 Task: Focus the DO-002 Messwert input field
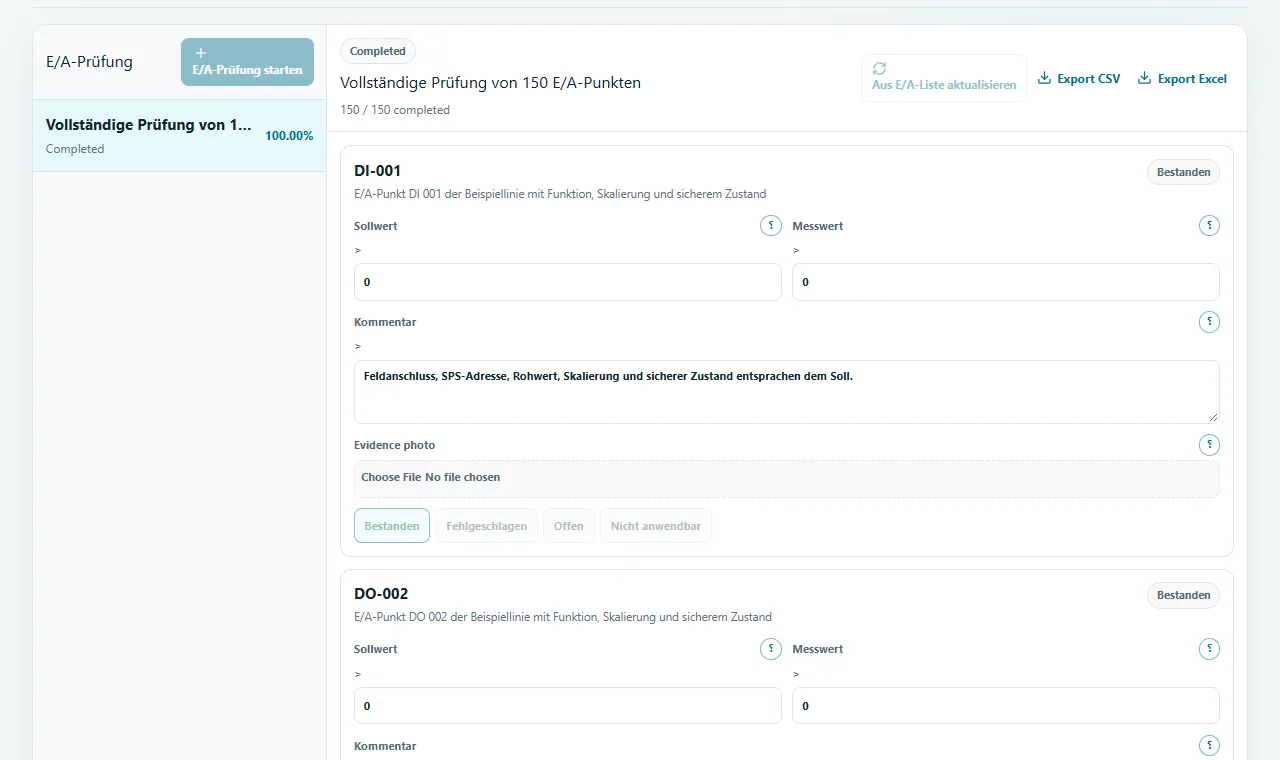click(x=1006, y=706)
